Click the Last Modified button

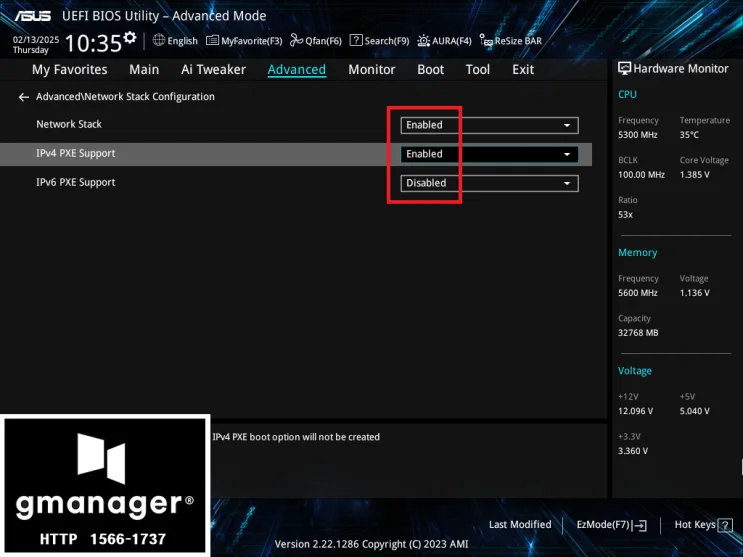coord(520,525)
